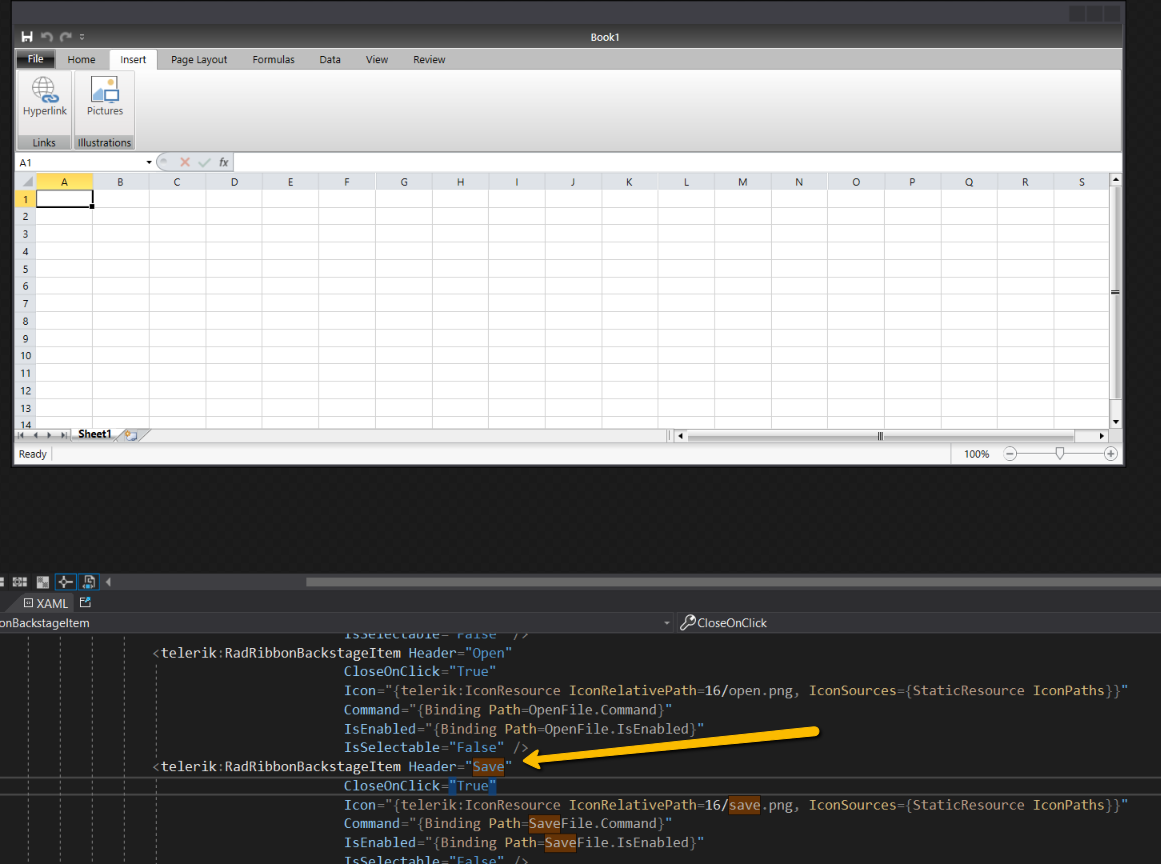Click the zoom slider thumb
This screenshot has width=1161, height=864.
click(1060, 453)
